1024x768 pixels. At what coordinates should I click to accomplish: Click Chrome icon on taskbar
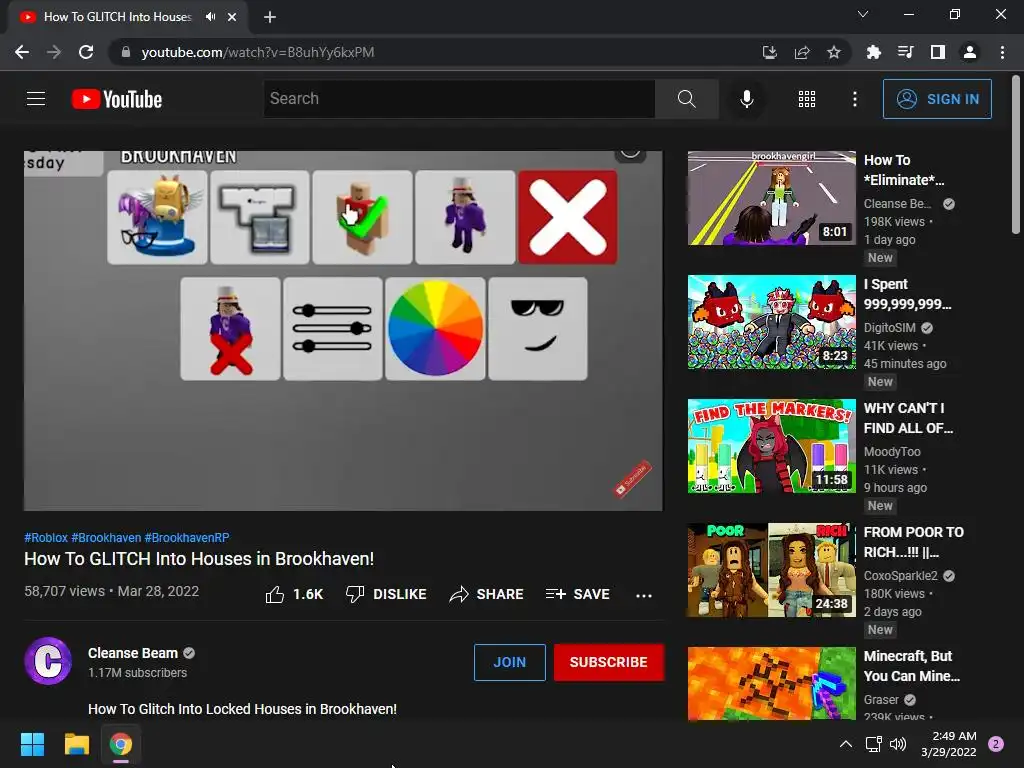click(121, 744)
